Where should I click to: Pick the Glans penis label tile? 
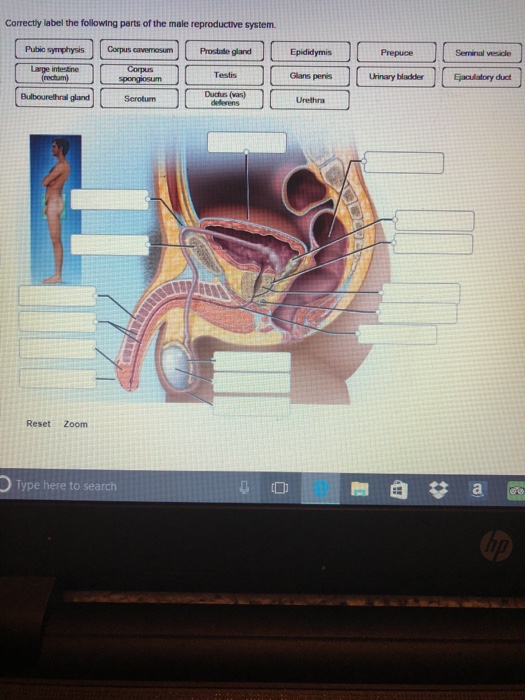pos(310,76)
